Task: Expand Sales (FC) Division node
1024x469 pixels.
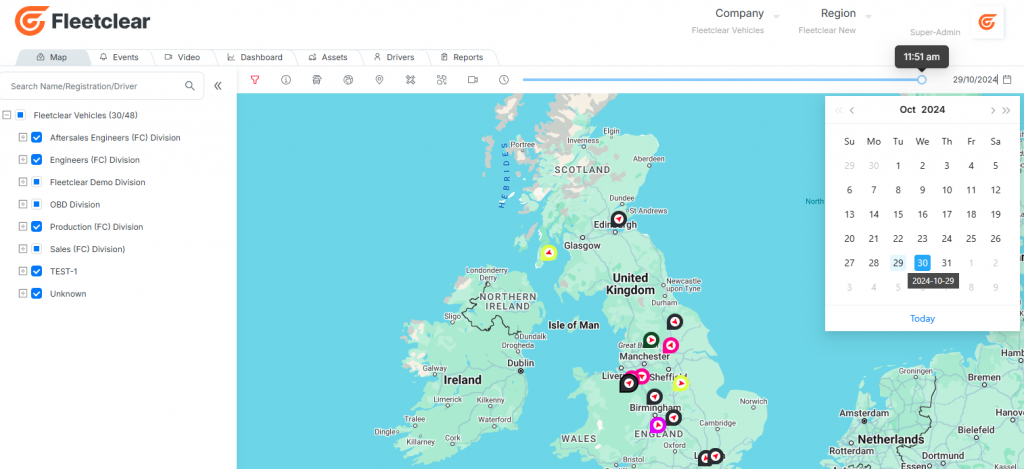Action: pos(22,249)
